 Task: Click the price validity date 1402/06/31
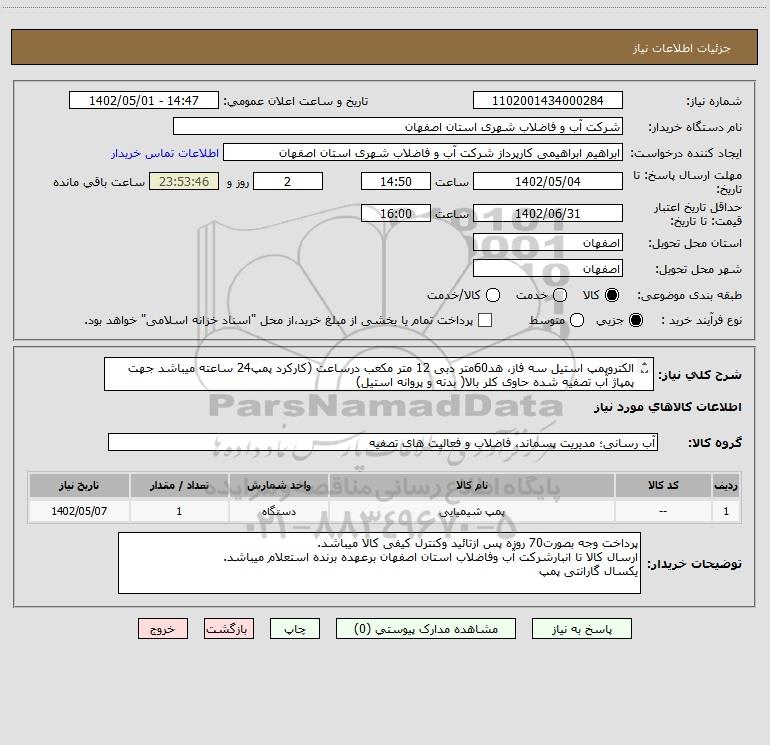click(x=548, y=213)
